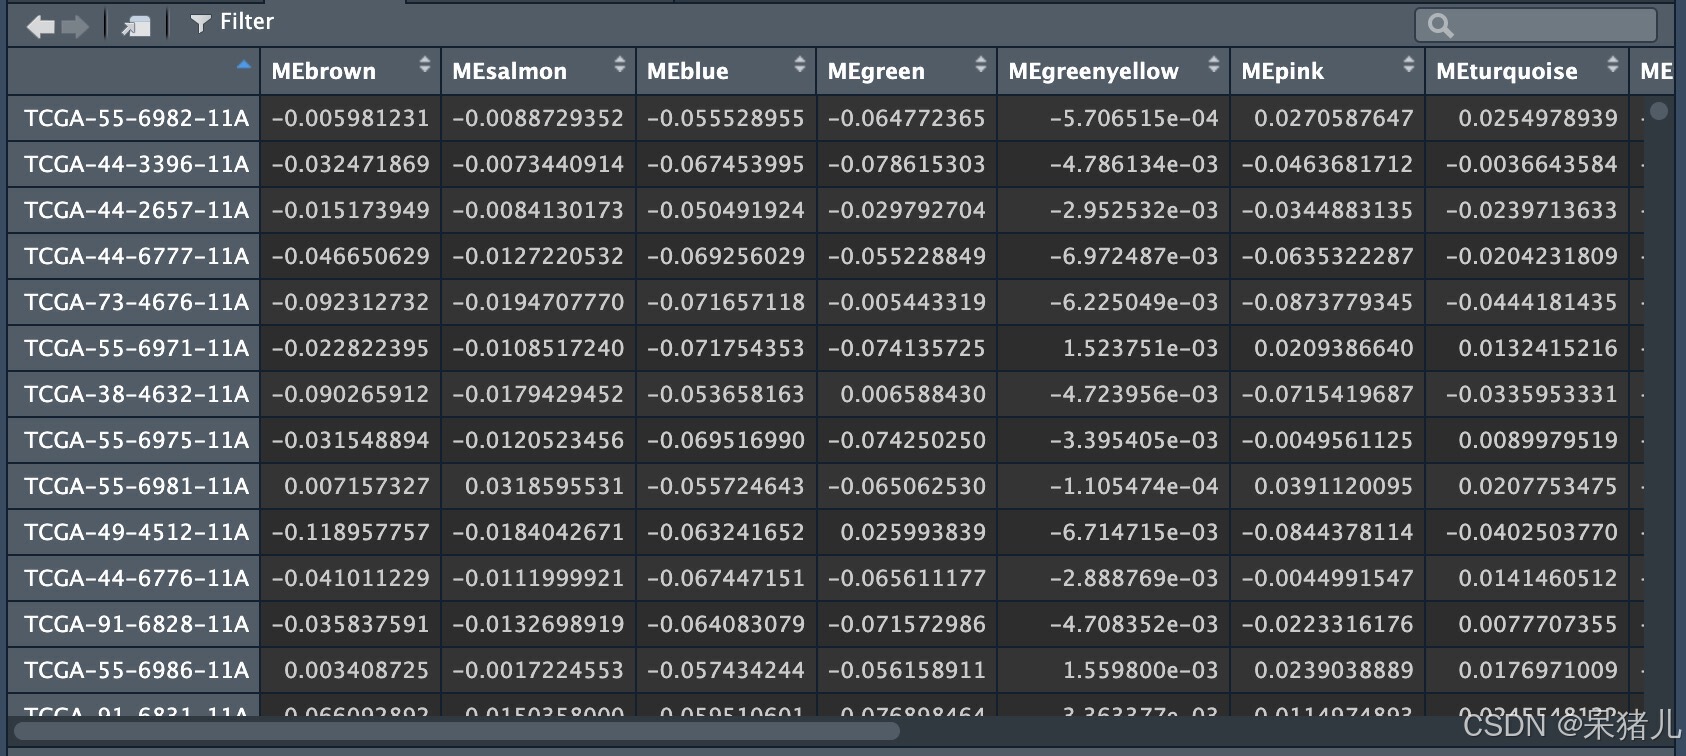The height and width of the screenshot is (756, 1686).
Task: Click MEbrown value -0.118957757
Action: point(350,532)
